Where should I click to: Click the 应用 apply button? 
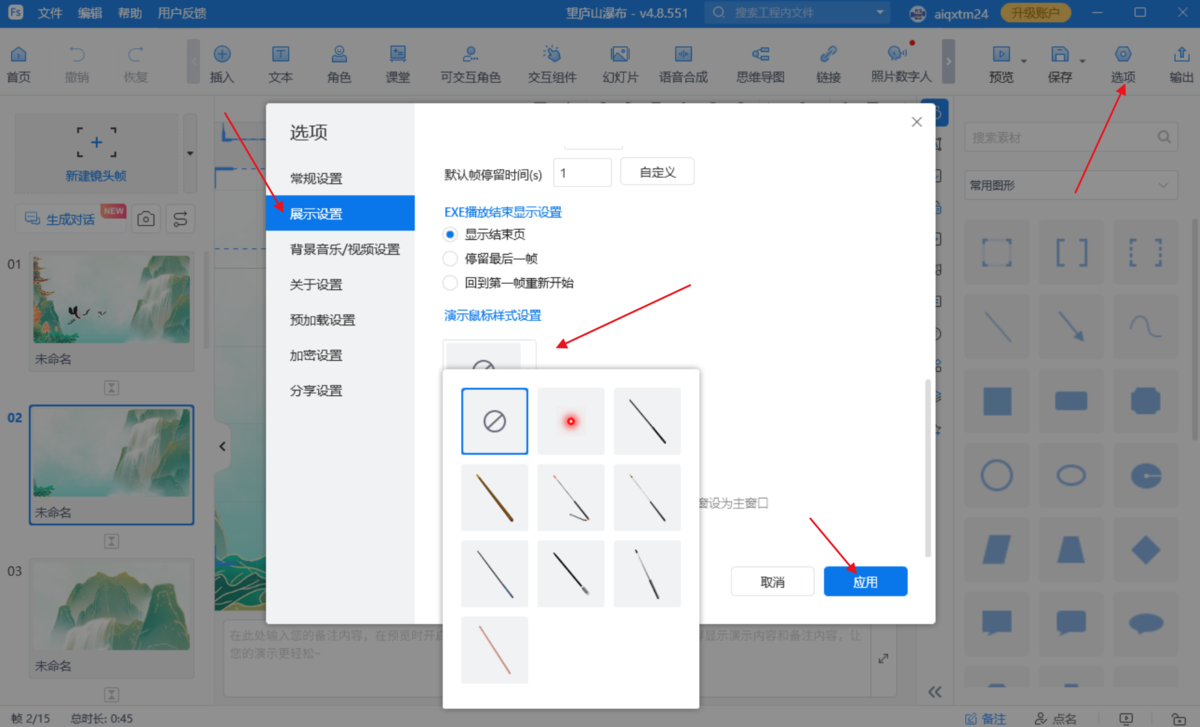click(x=865, y=581)
